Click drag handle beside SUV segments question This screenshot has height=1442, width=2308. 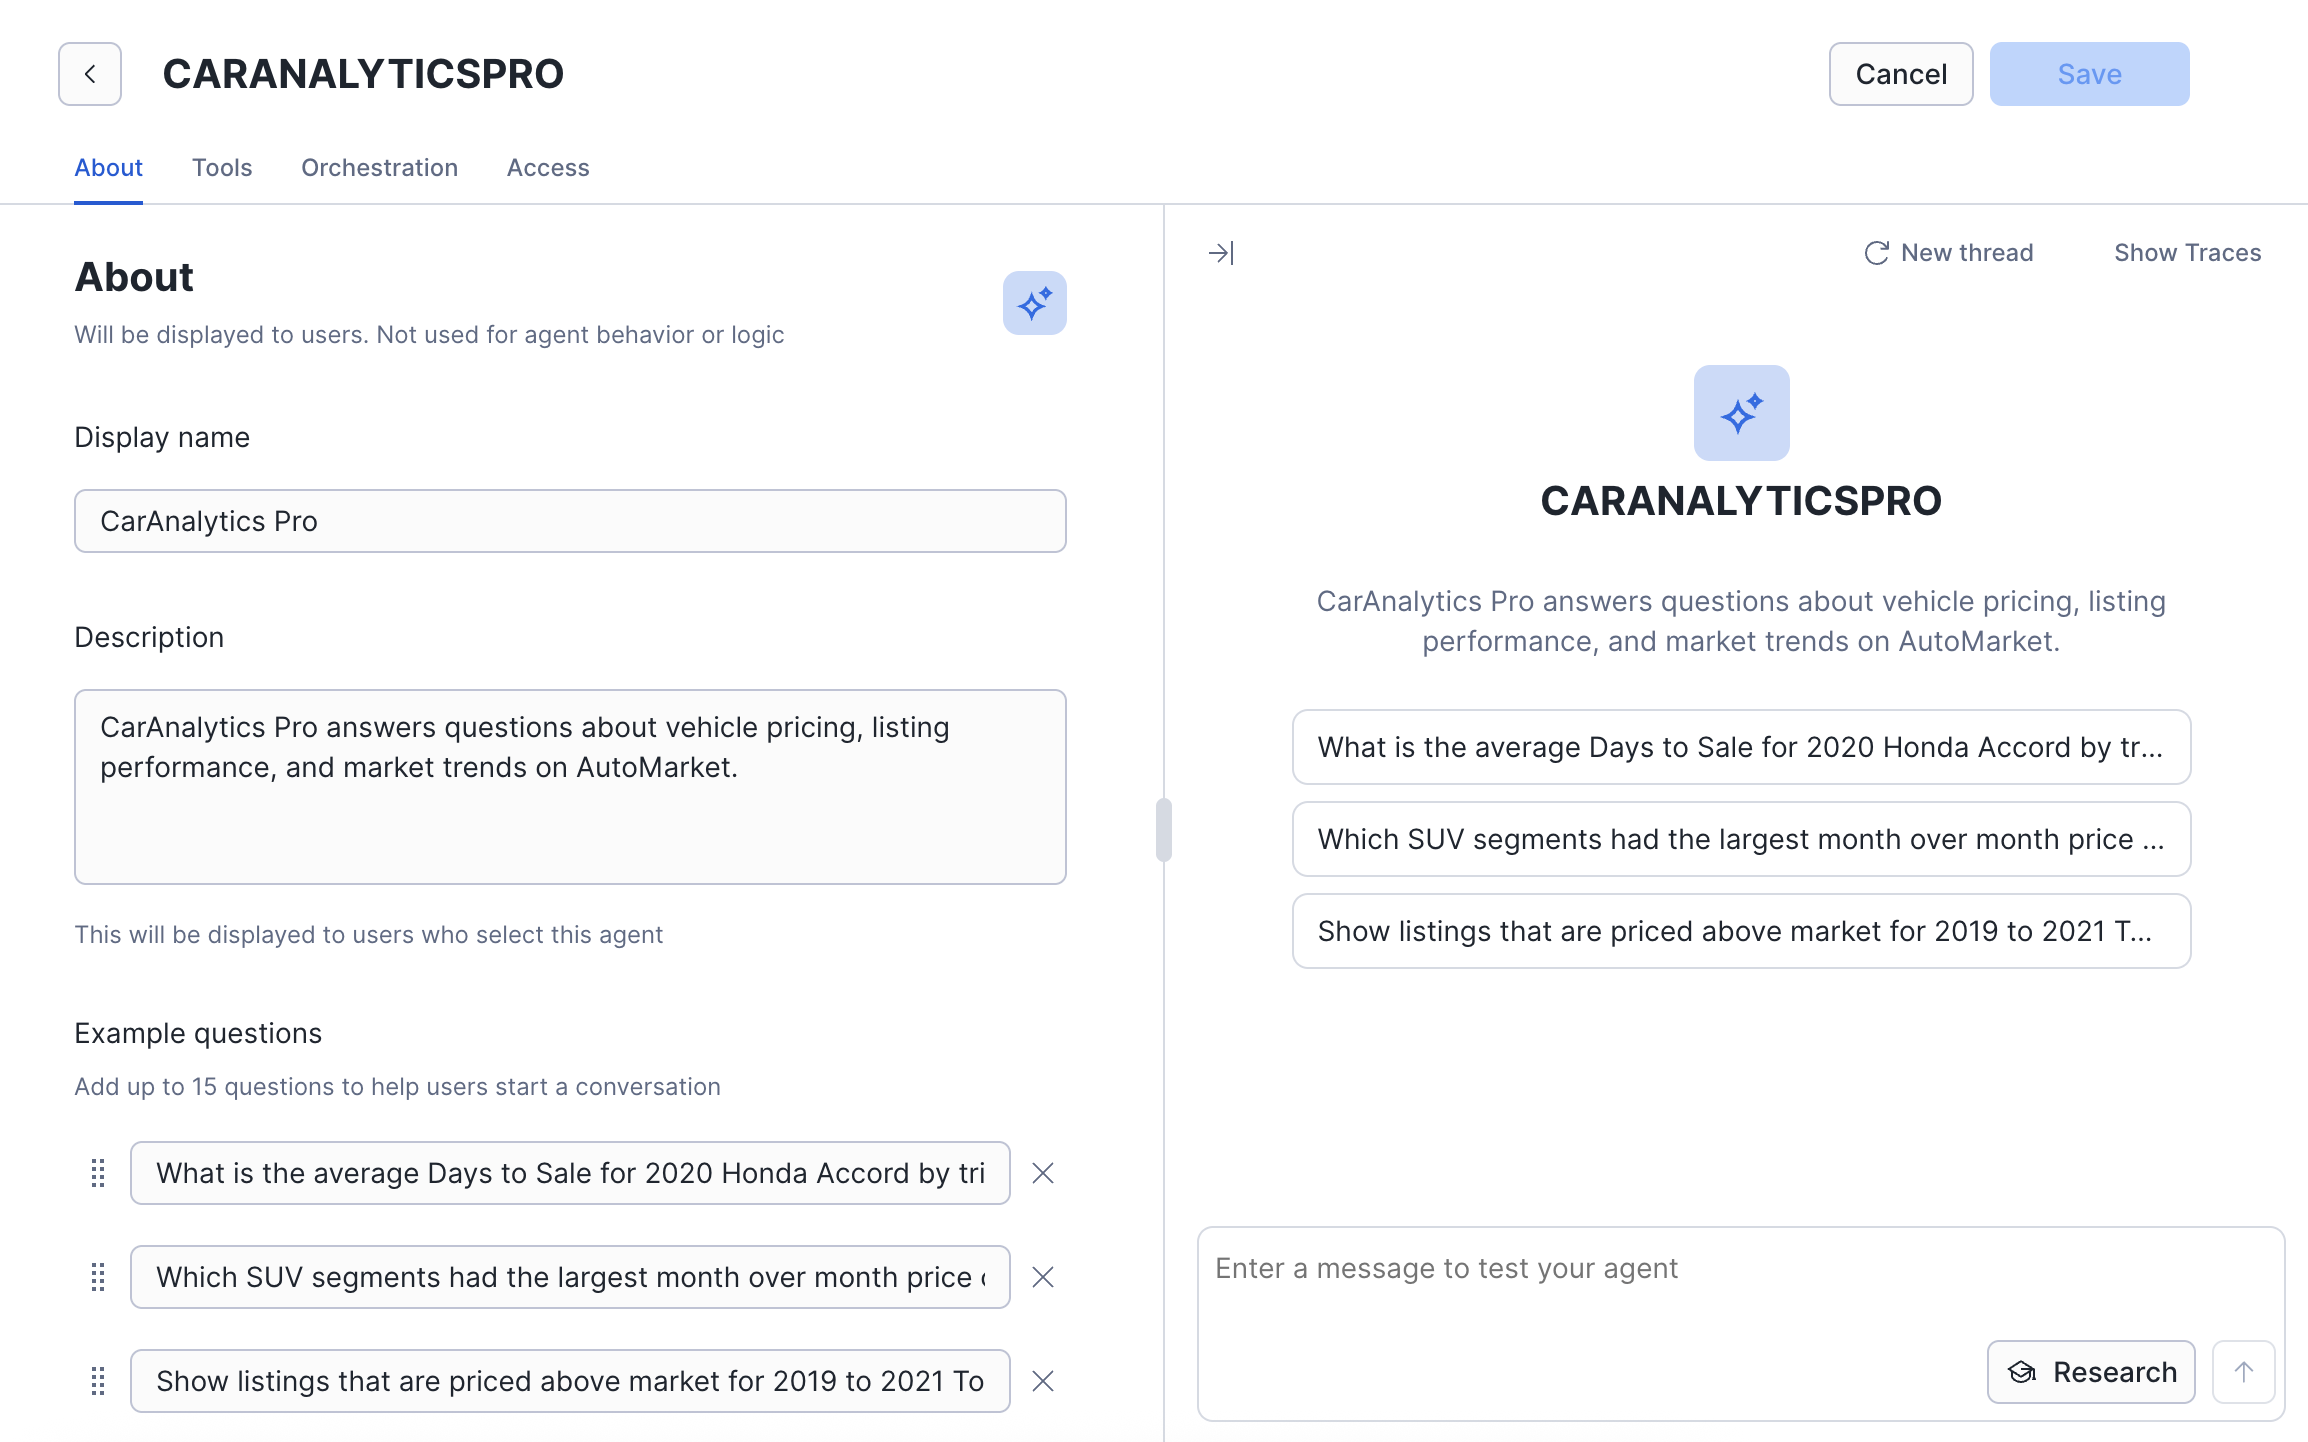point(98,1277)
